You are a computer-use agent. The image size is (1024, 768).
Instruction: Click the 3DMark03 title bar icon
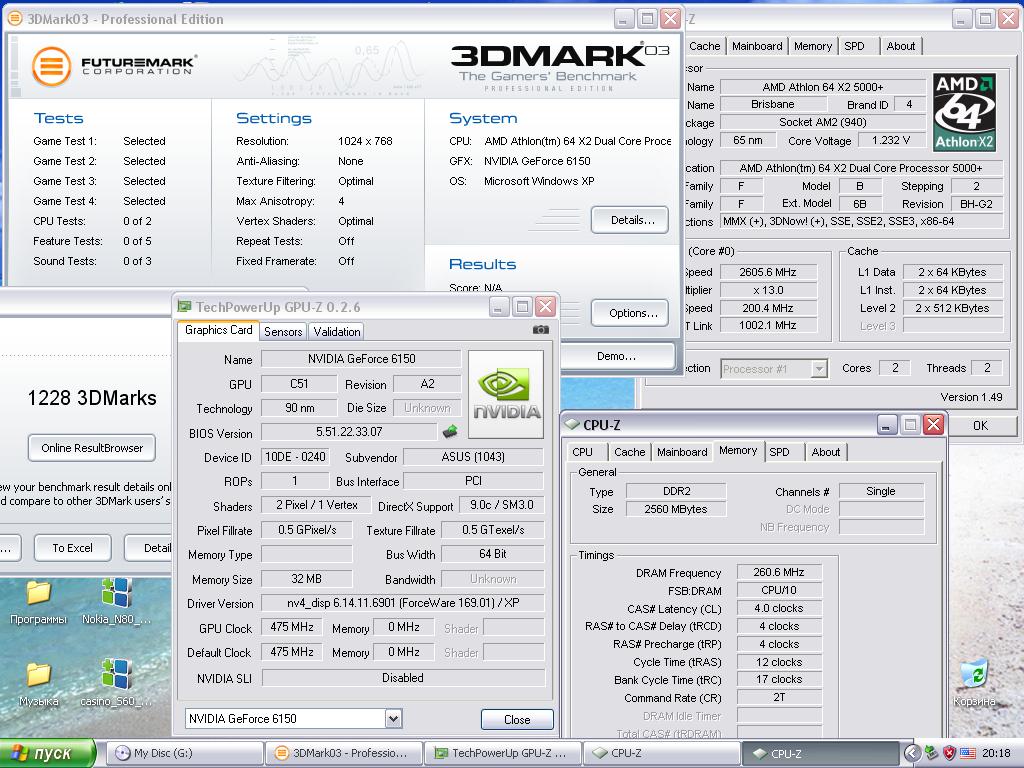click(15, 18)
